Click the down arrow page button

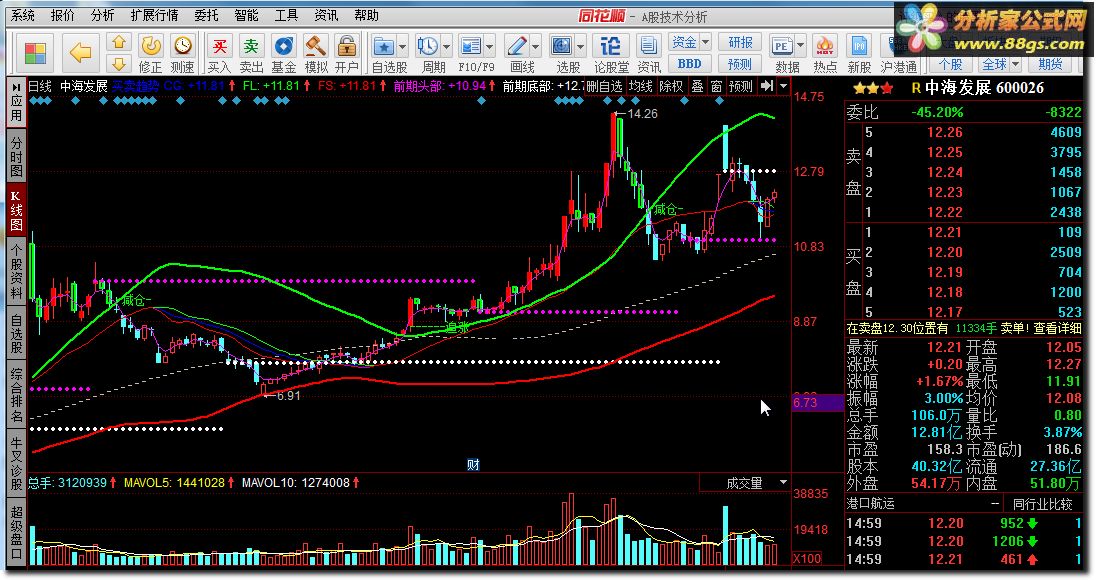[119, 64]
